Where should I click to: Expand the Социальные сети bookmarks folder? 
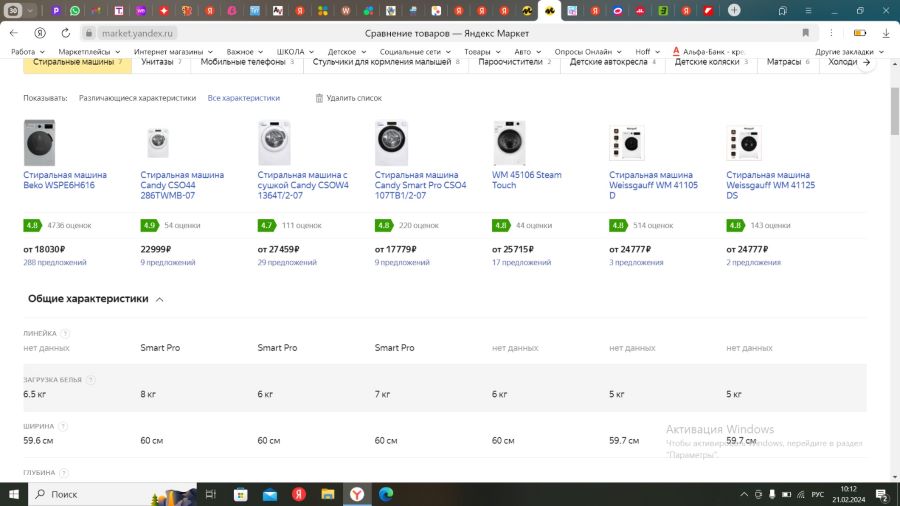point(415,52)
